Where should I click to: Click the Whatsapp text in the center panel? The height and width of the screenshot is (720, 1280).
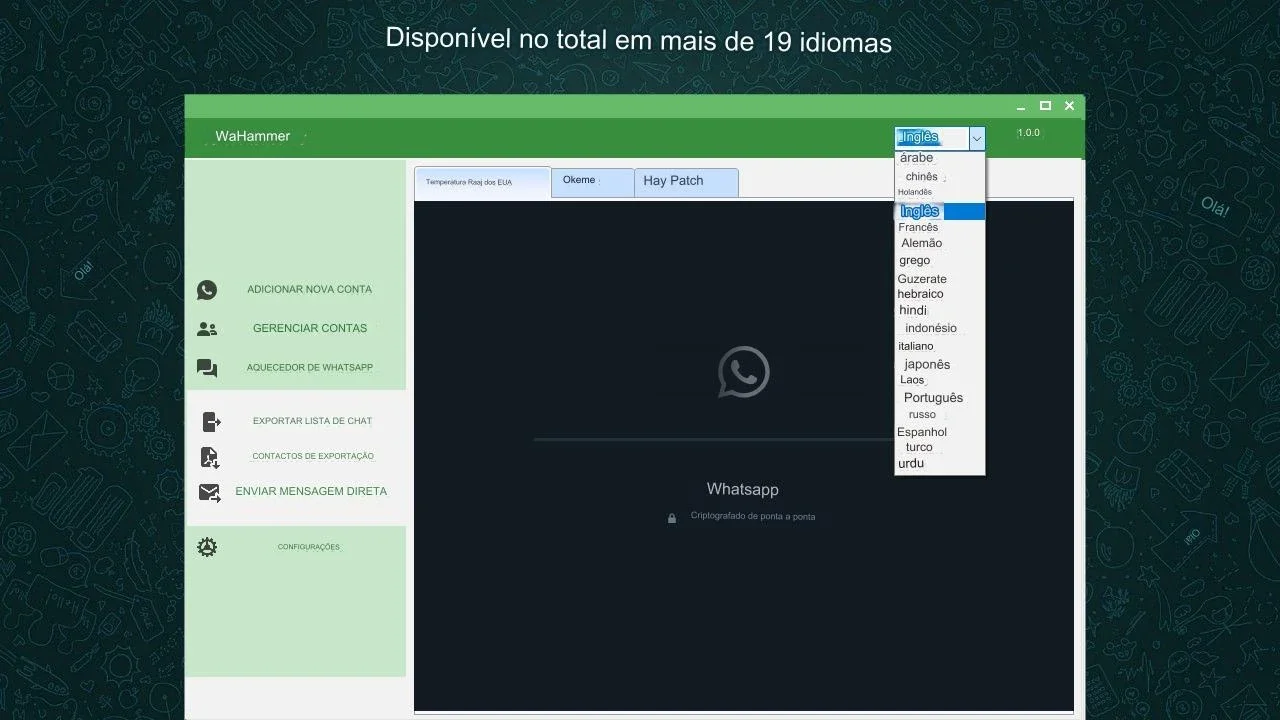742,489
